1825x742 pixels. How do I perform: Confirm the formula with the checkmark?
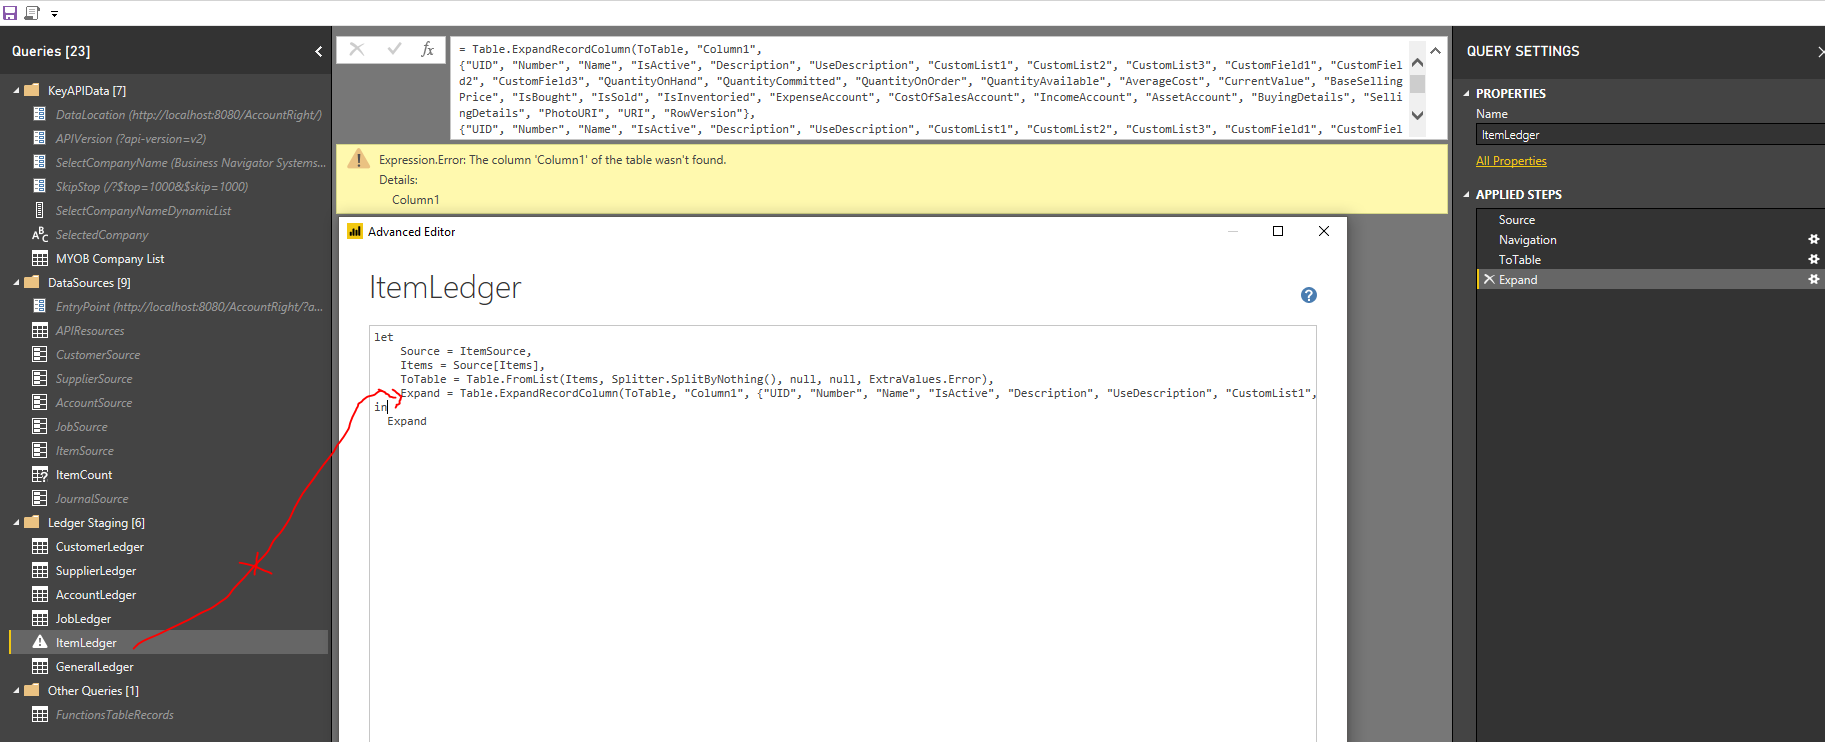click(x=394, y=49)
